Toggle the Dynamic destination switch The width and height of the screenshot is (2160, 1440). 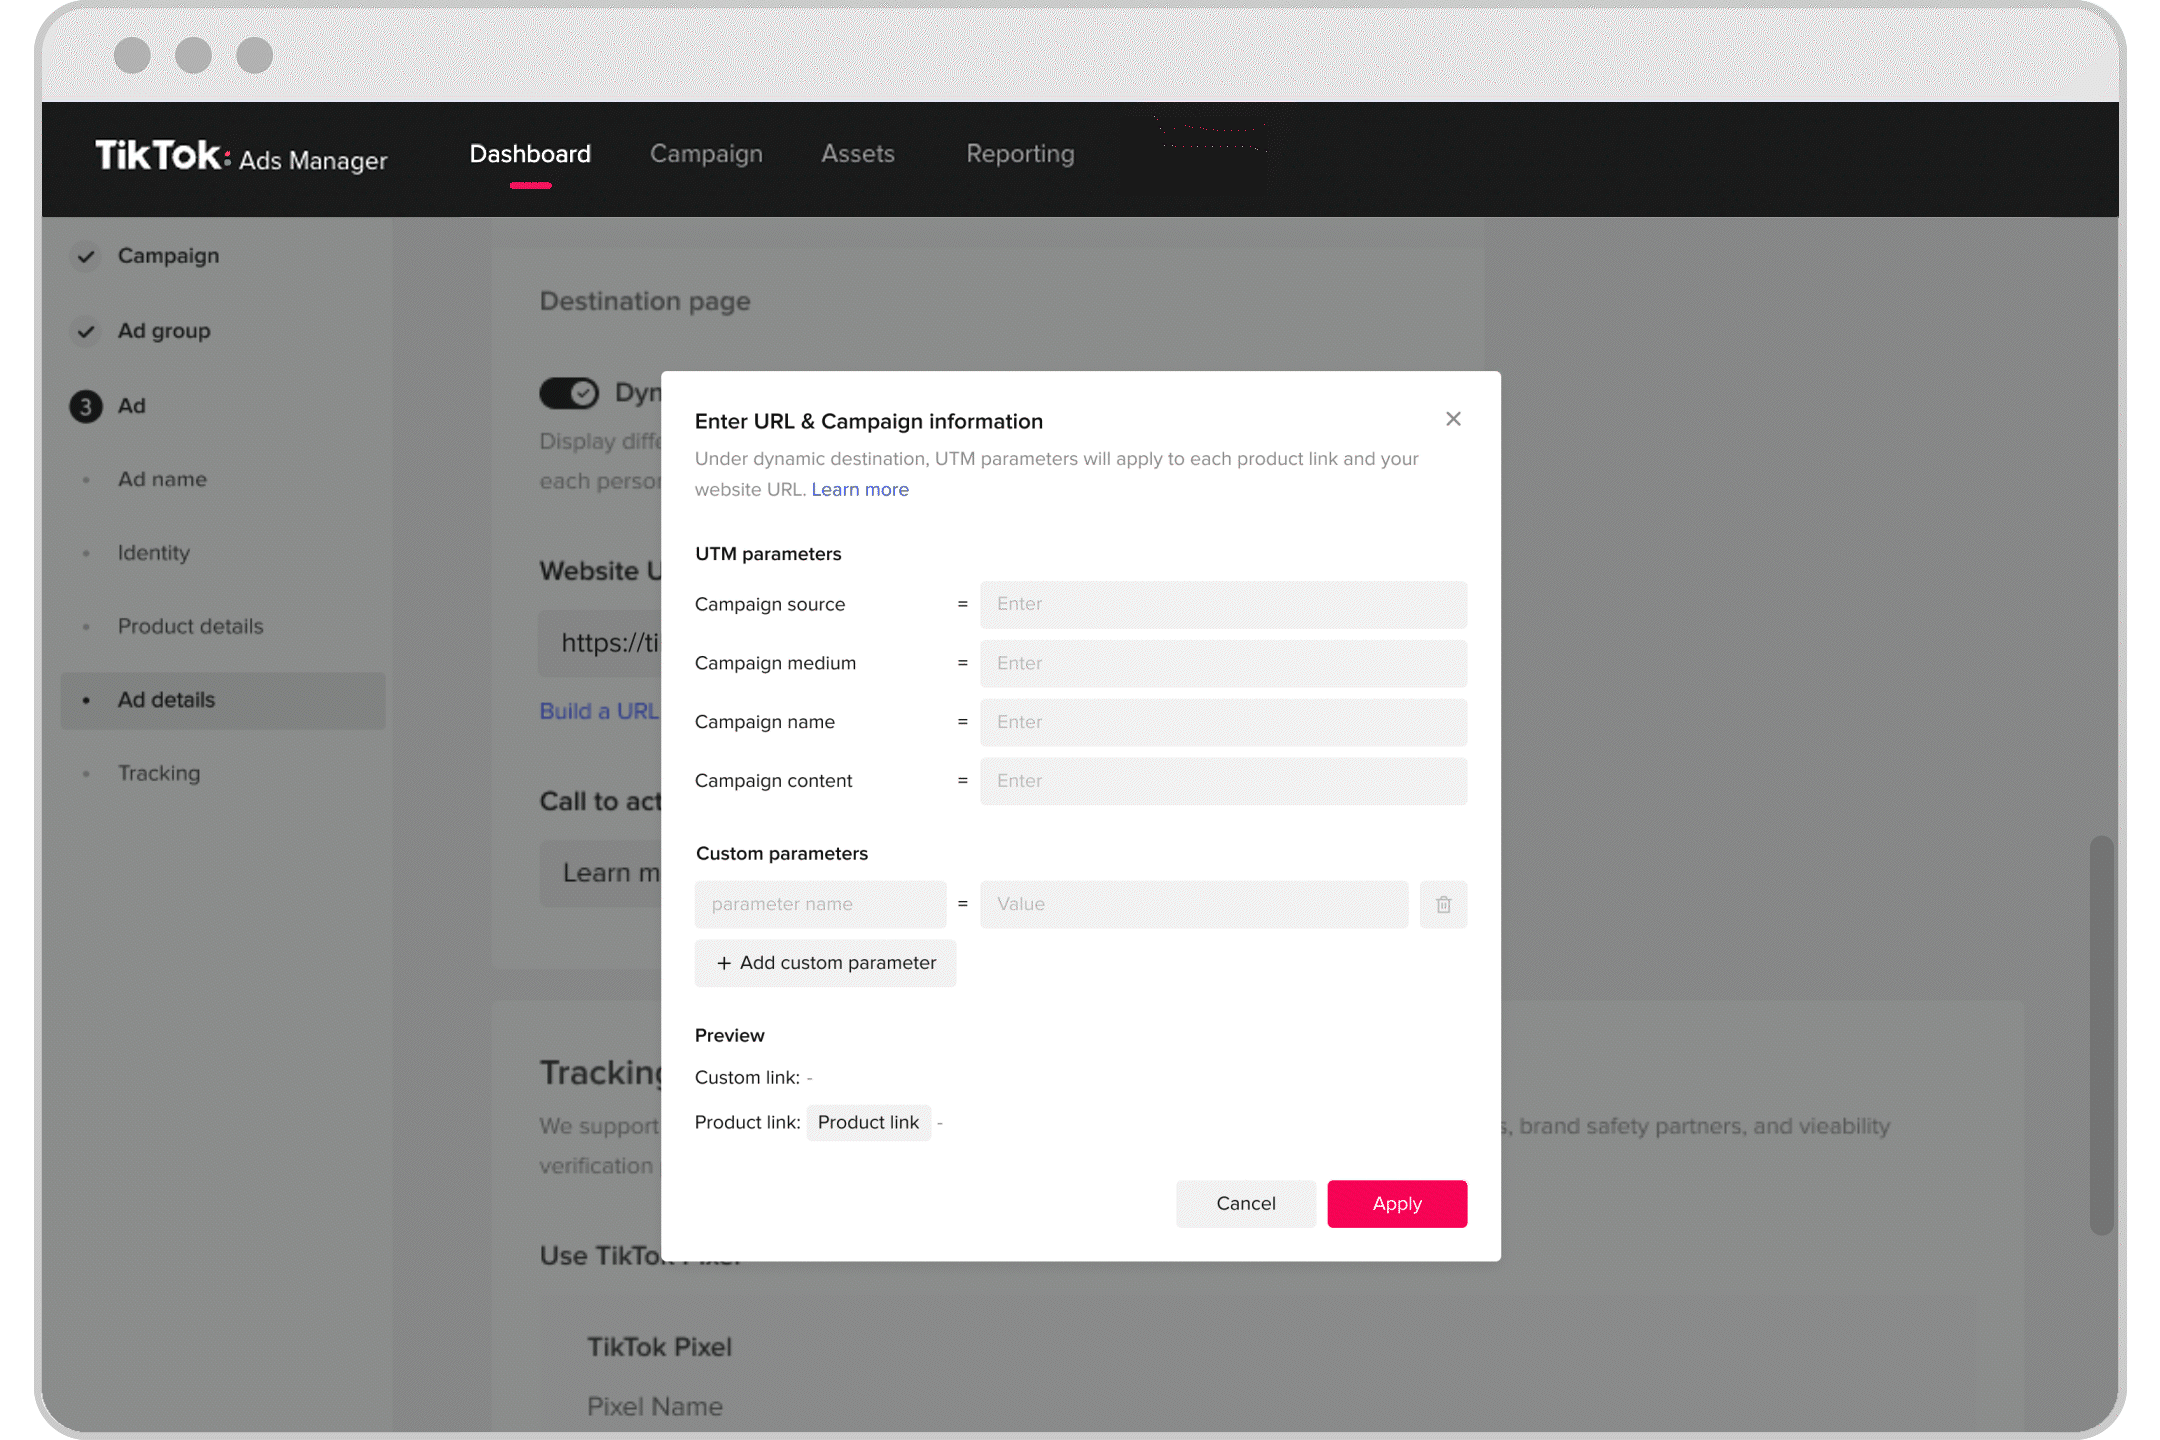coord(569,392)
